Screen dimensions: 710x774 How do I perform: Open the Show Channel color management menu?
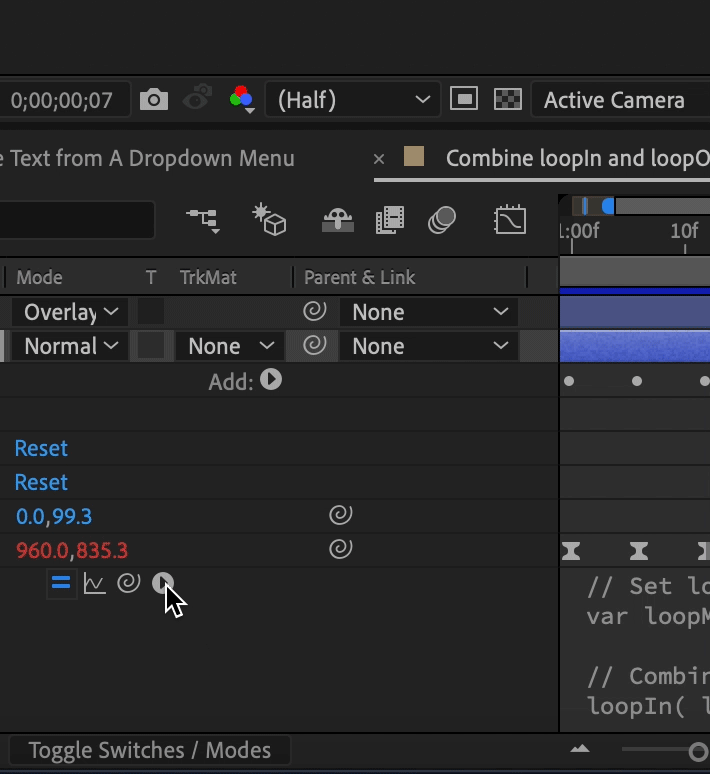tap(242, 99)
